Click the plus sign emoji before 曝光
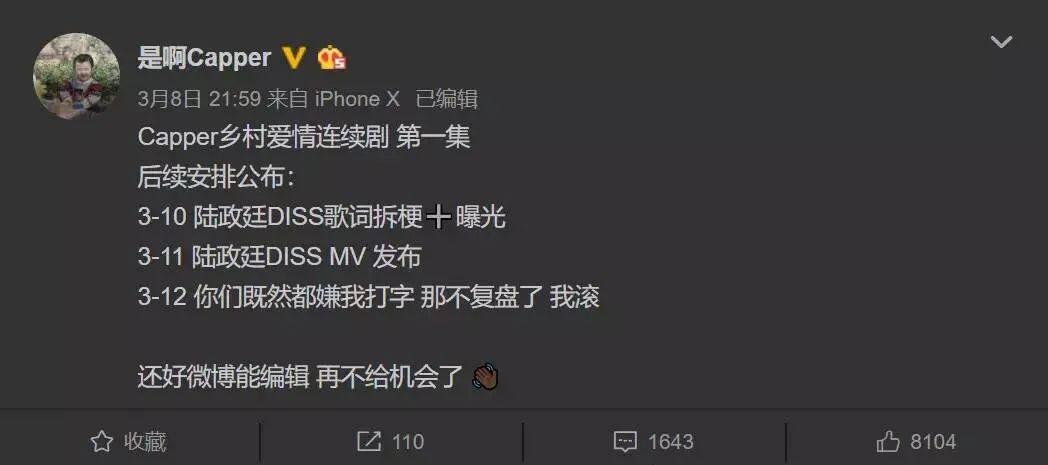 [438, 218]
